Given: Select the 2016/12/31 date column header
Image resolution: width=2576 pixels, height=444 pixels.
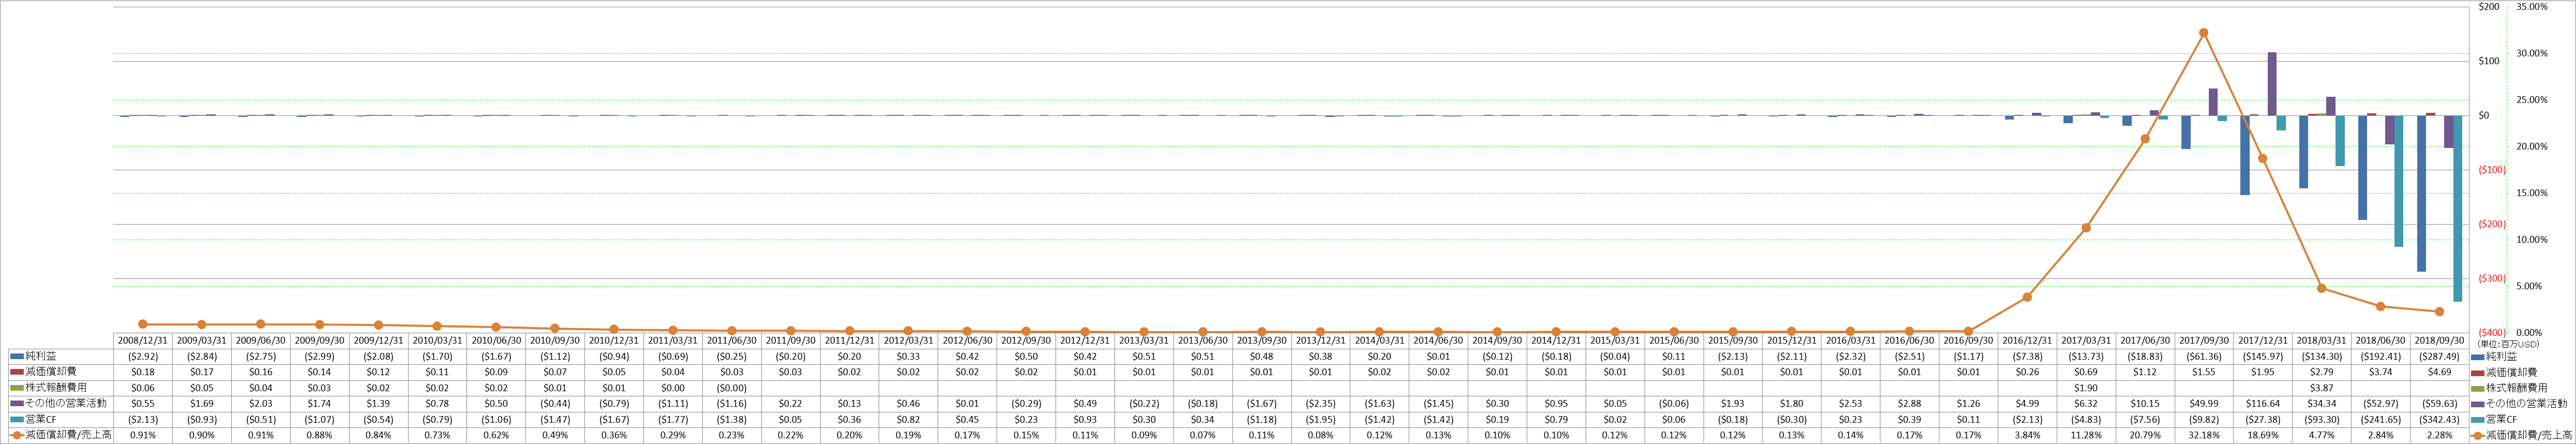Looking at the screenshot, I should click(x=2027, y=340).
